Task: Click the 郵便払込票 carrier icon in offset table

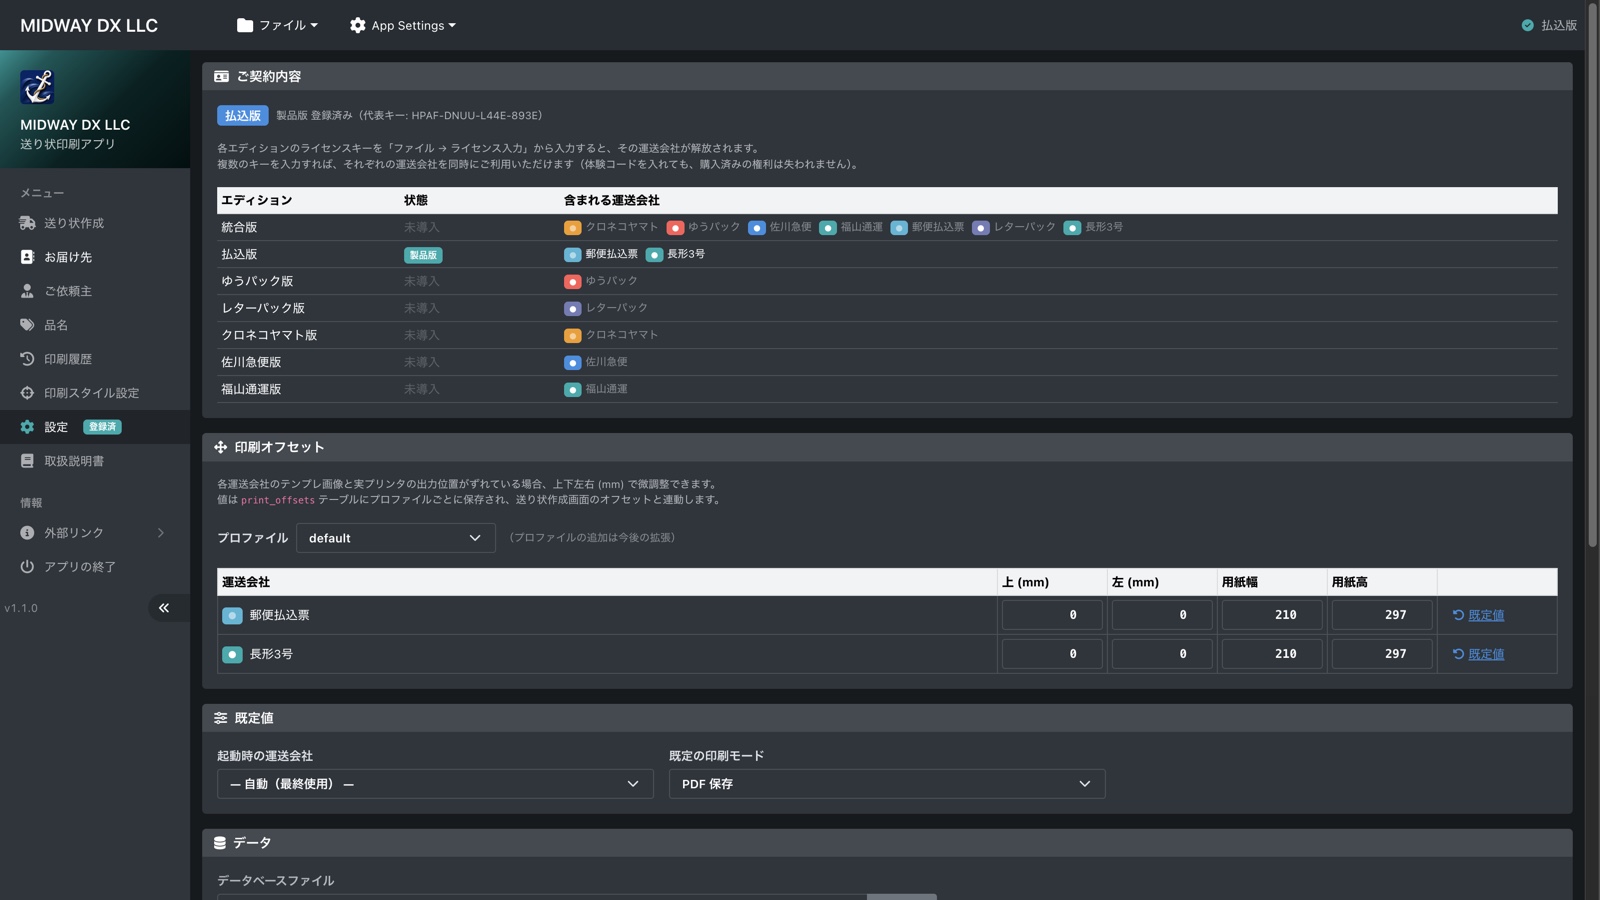Action: pyautogui.click(x=232, y=616)
